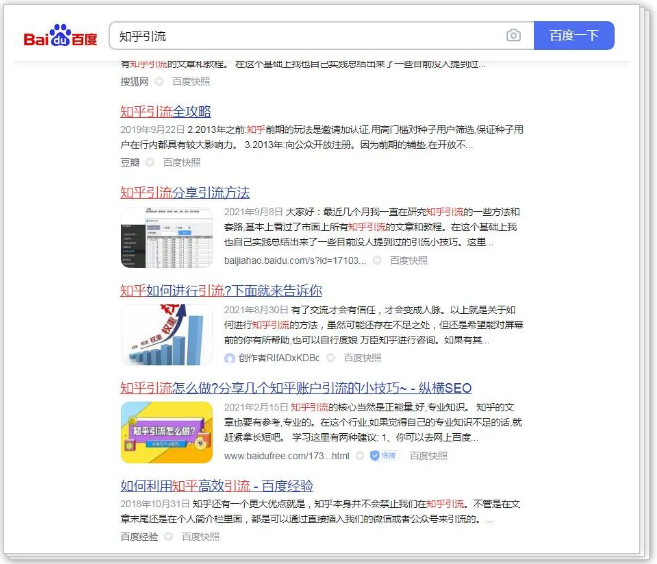Click www.baidufree.com/173...html URL
This screenshot has height=564, width=657.
point(287,455)
